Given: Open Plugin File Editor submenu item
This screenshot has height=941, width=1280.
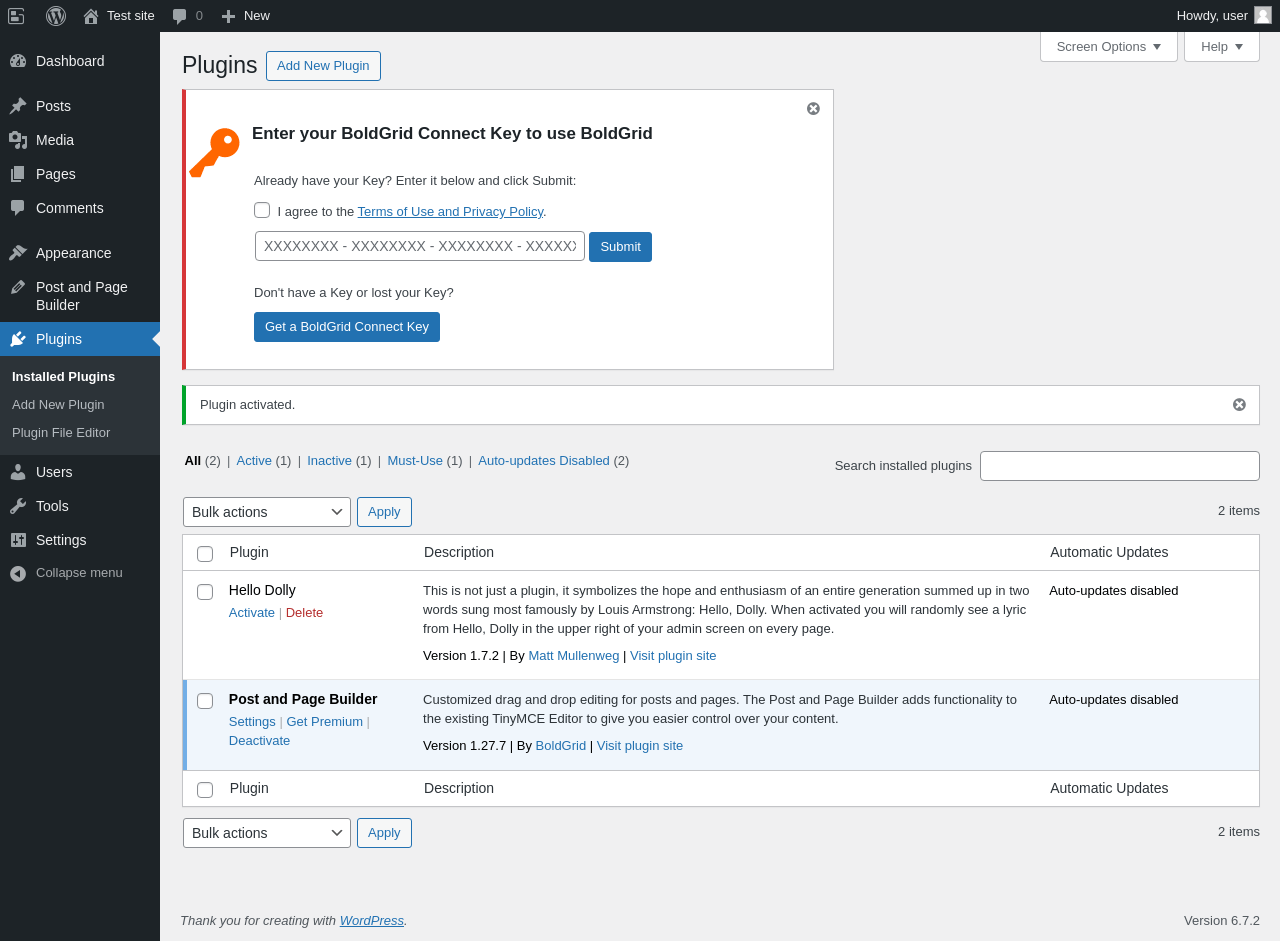Looking at the screenshot, I should 61,432.
